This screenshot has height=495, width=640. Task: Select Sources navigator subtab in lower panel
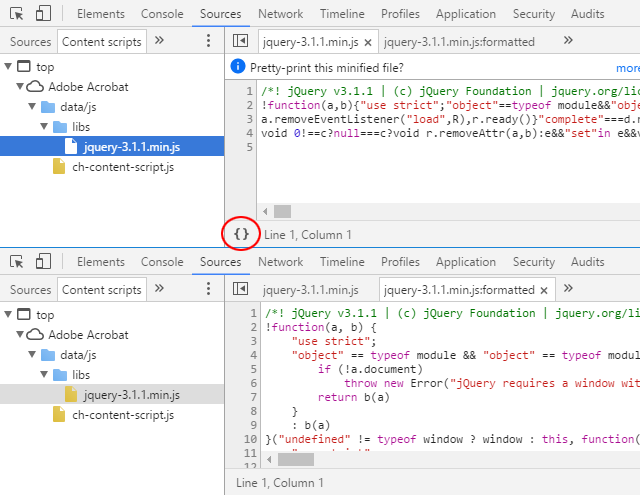31,290
